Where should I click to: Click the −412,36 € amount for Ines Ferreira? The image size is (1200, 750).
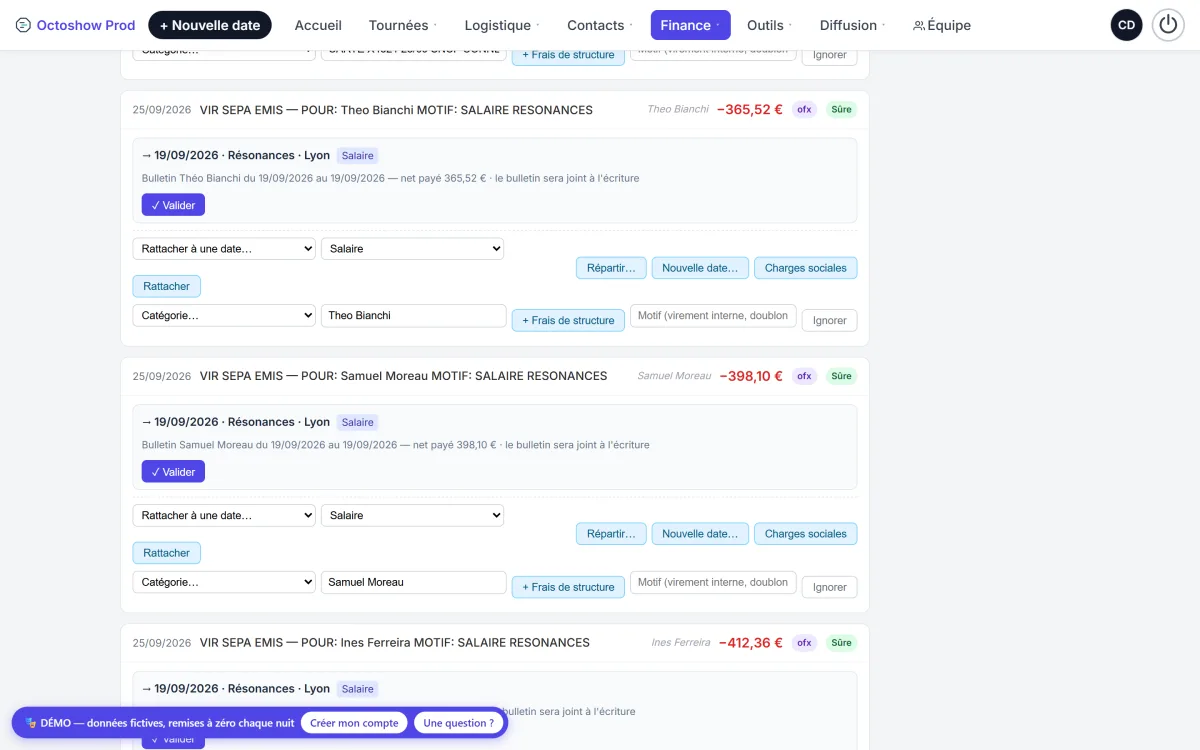[x=751, y=642]
